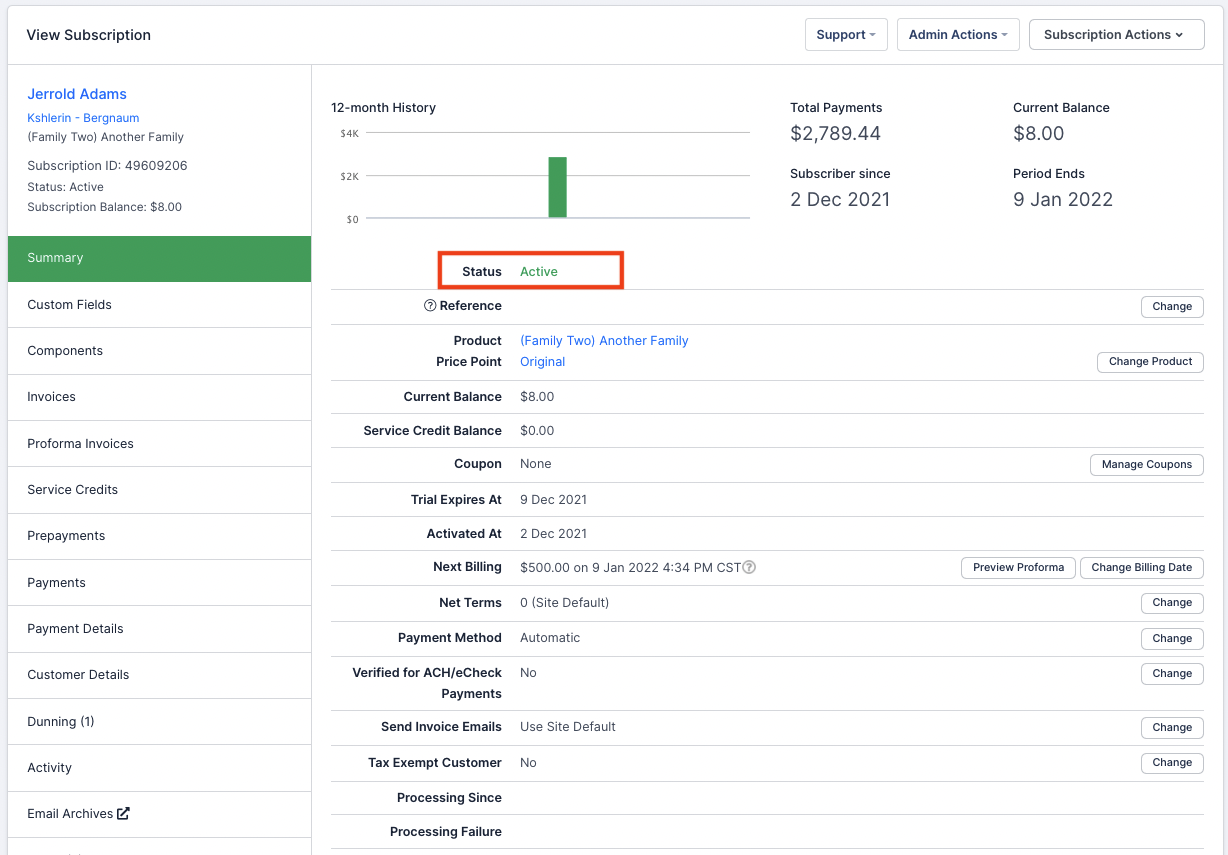Expand the Admin Actions dropdown

[957, 35]
